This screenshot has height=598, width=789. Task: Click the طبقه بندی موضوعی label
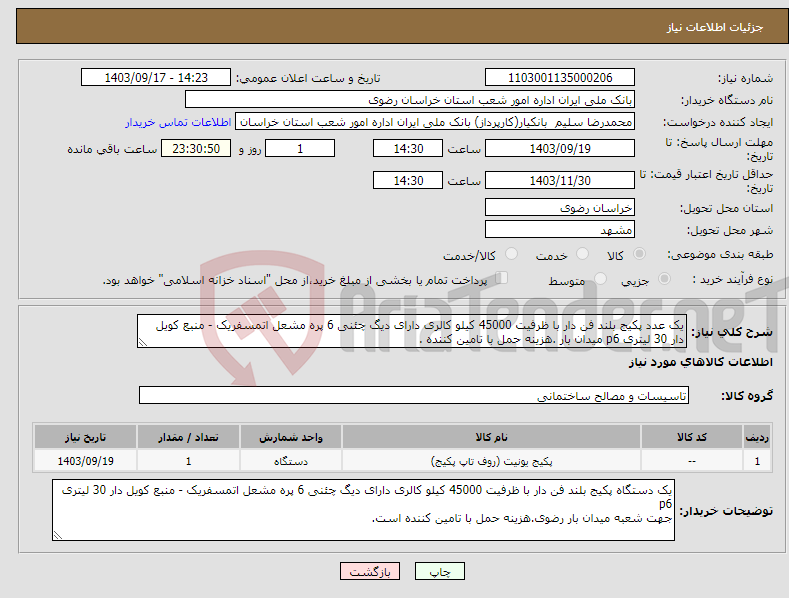click(720, 255)
